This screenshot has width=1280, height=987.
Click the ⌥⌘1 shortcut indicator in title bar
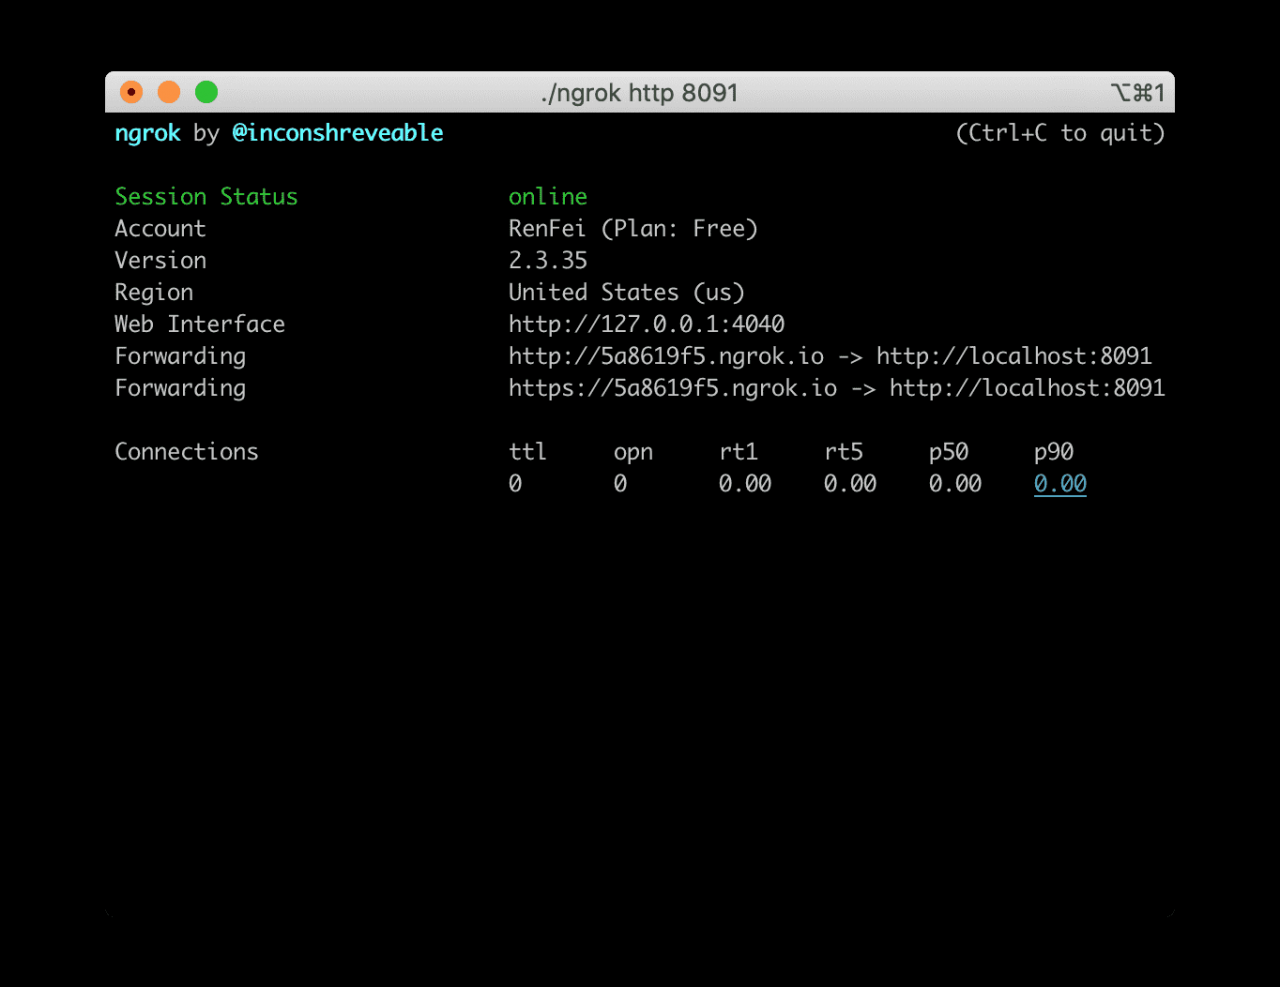pyautogui.click(x=1137, y=93)
